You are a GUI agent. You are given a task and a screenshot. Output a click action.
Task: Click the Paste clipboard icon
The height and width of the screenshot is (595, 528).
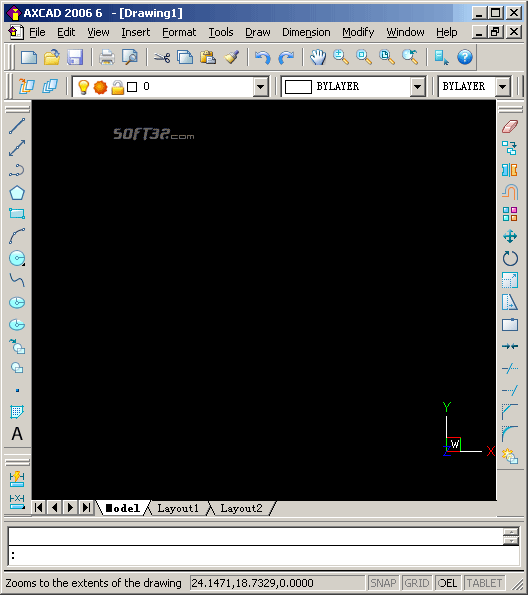(208, 57)
